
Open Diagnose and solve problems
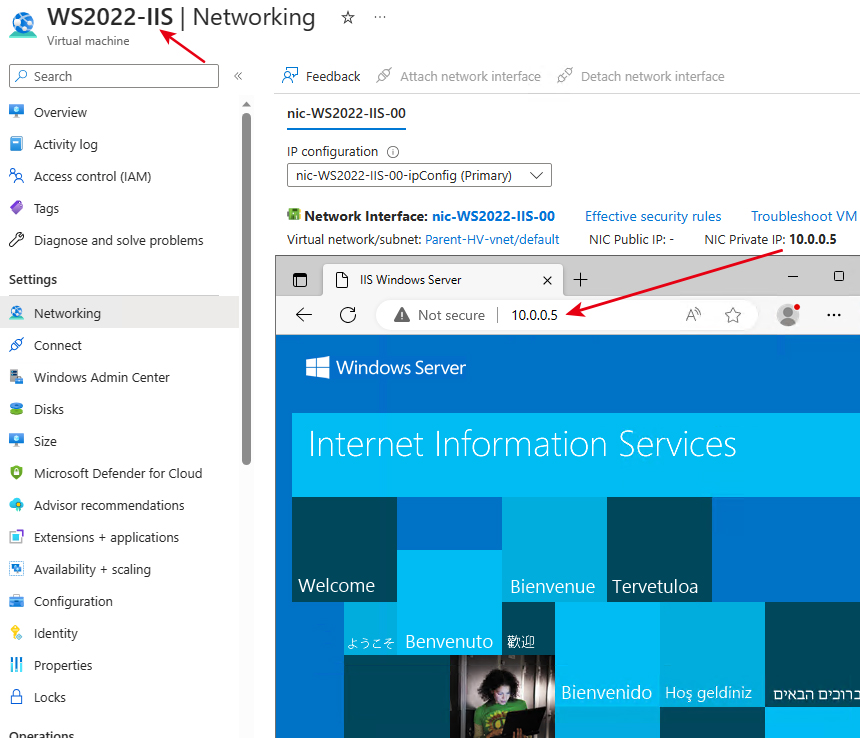pos(119,240)
